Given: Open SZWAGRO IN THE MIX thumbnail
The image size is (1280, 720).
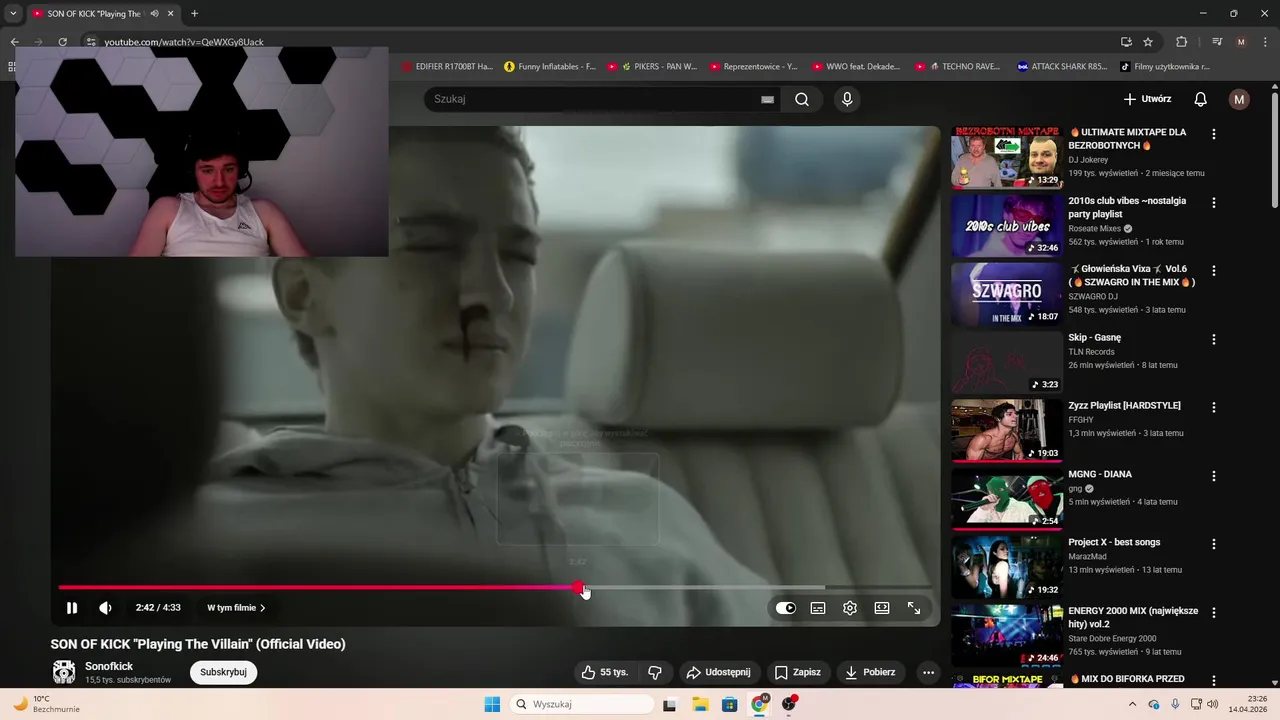Looking at the screenshot, I should [1006, 294].
